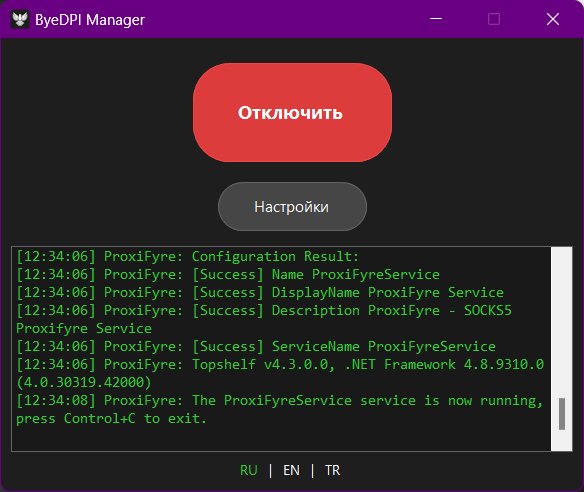Screen dimensions: 584x492
Task: Open Настройки settings
Action: 292,207
